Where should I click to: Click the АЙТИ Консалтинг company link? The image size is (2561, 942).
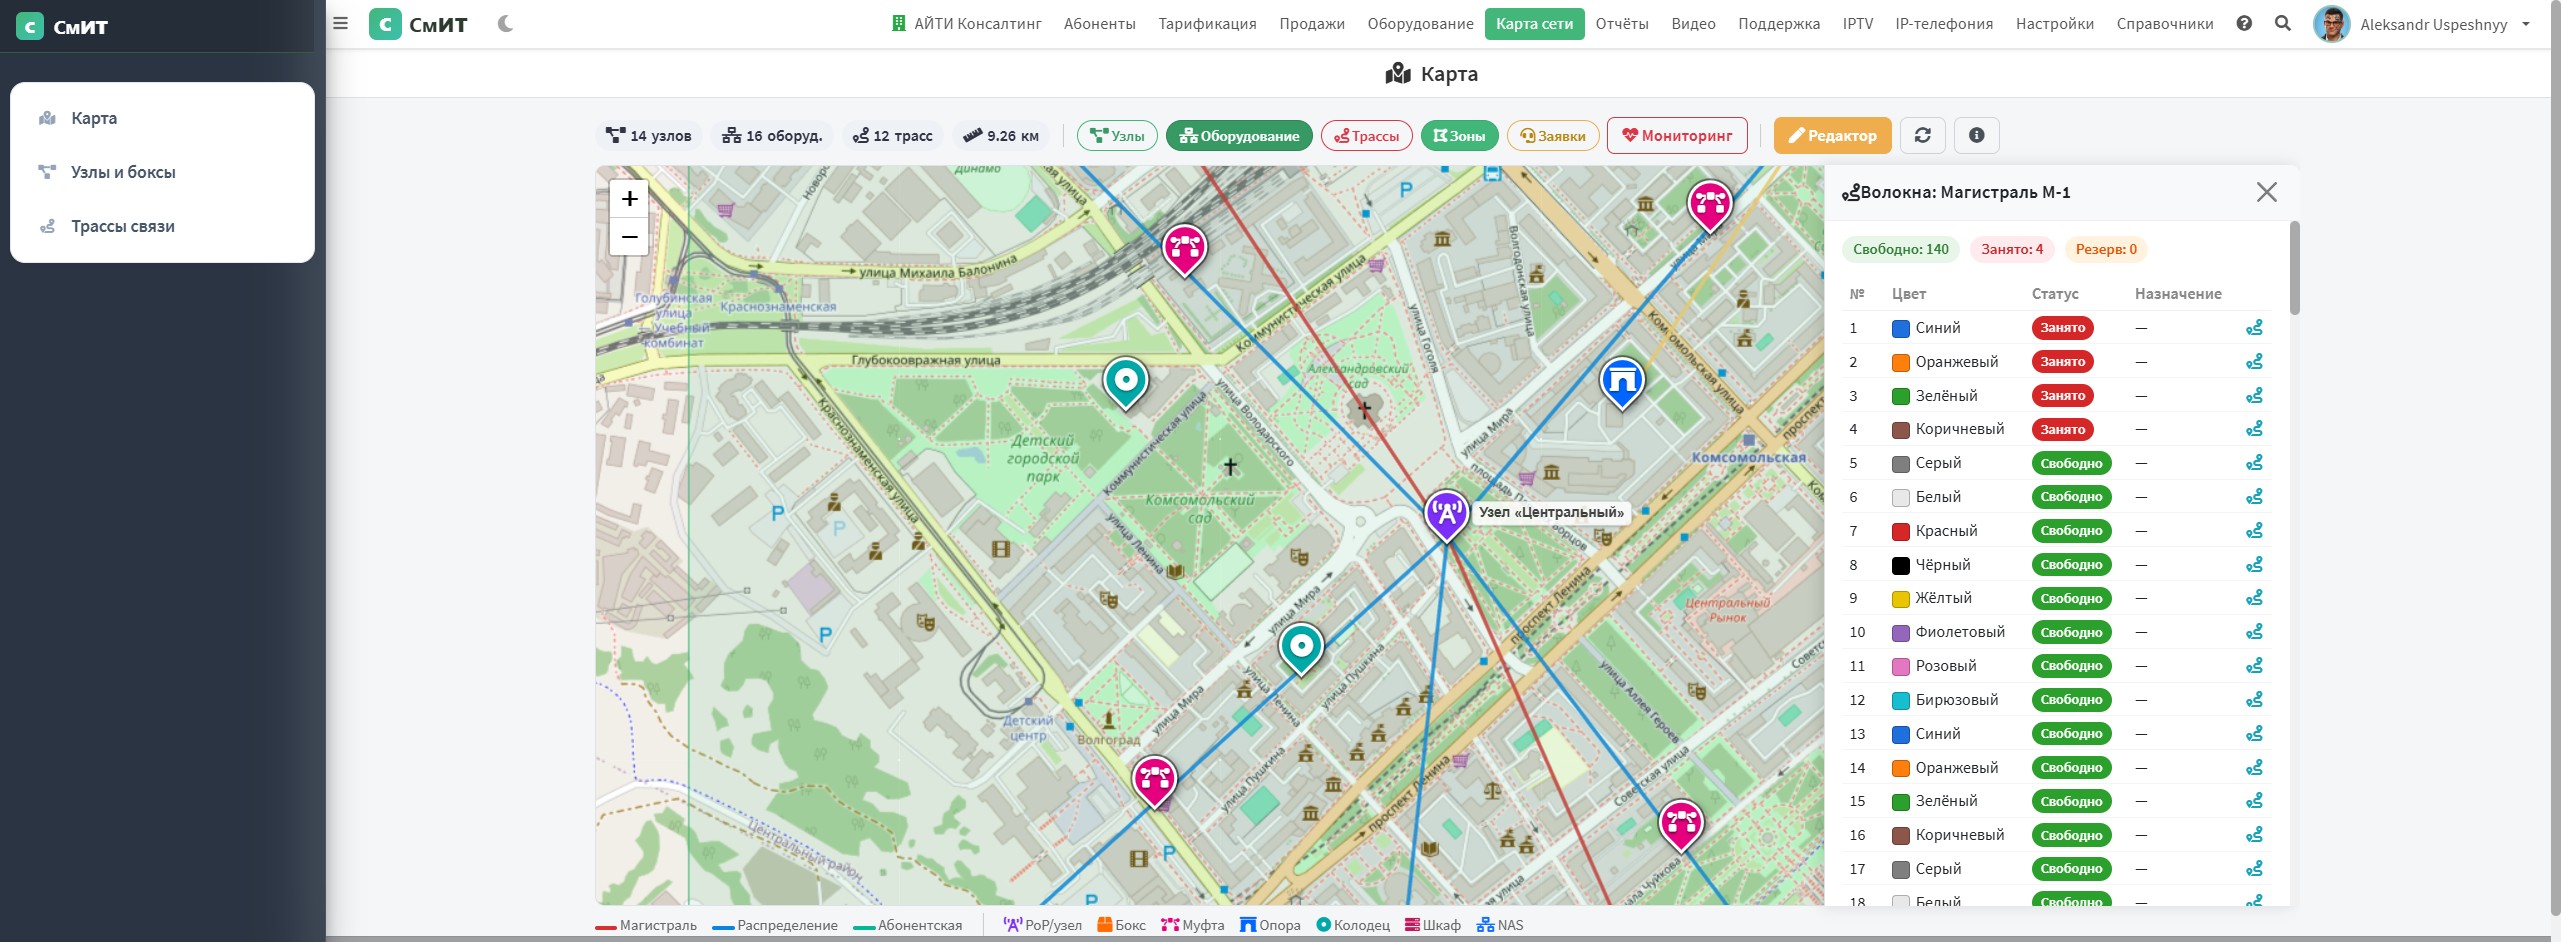pos(967,24)
